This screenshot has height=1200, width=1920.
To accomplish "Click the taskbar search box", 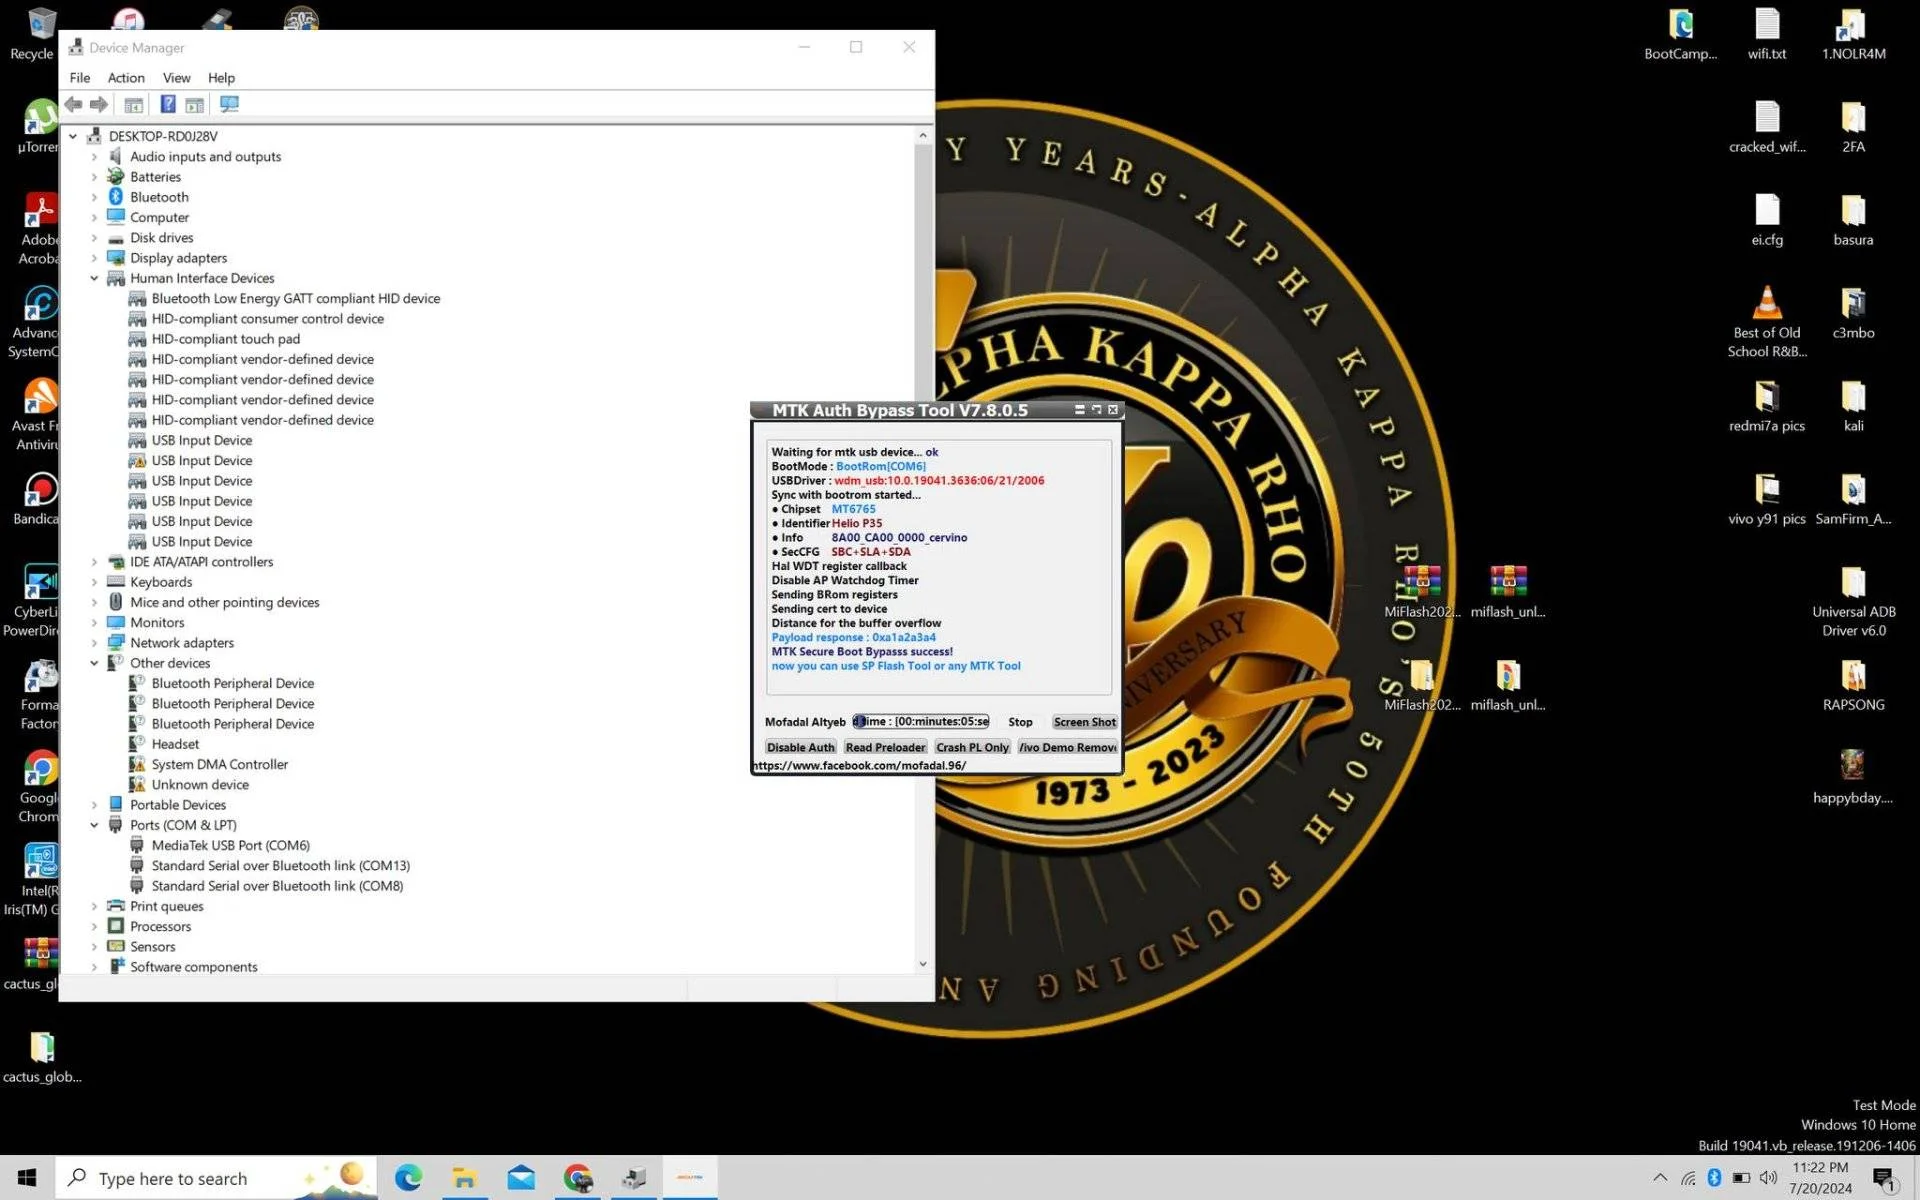I will click(216, 1178).
